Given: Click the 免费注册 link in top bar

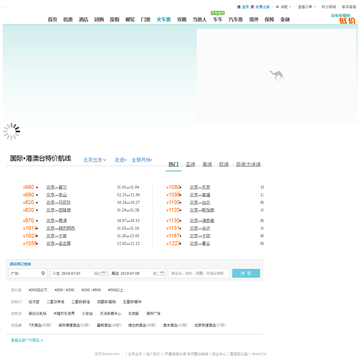Looking at the screenshot, I should (x=263, y=7).
